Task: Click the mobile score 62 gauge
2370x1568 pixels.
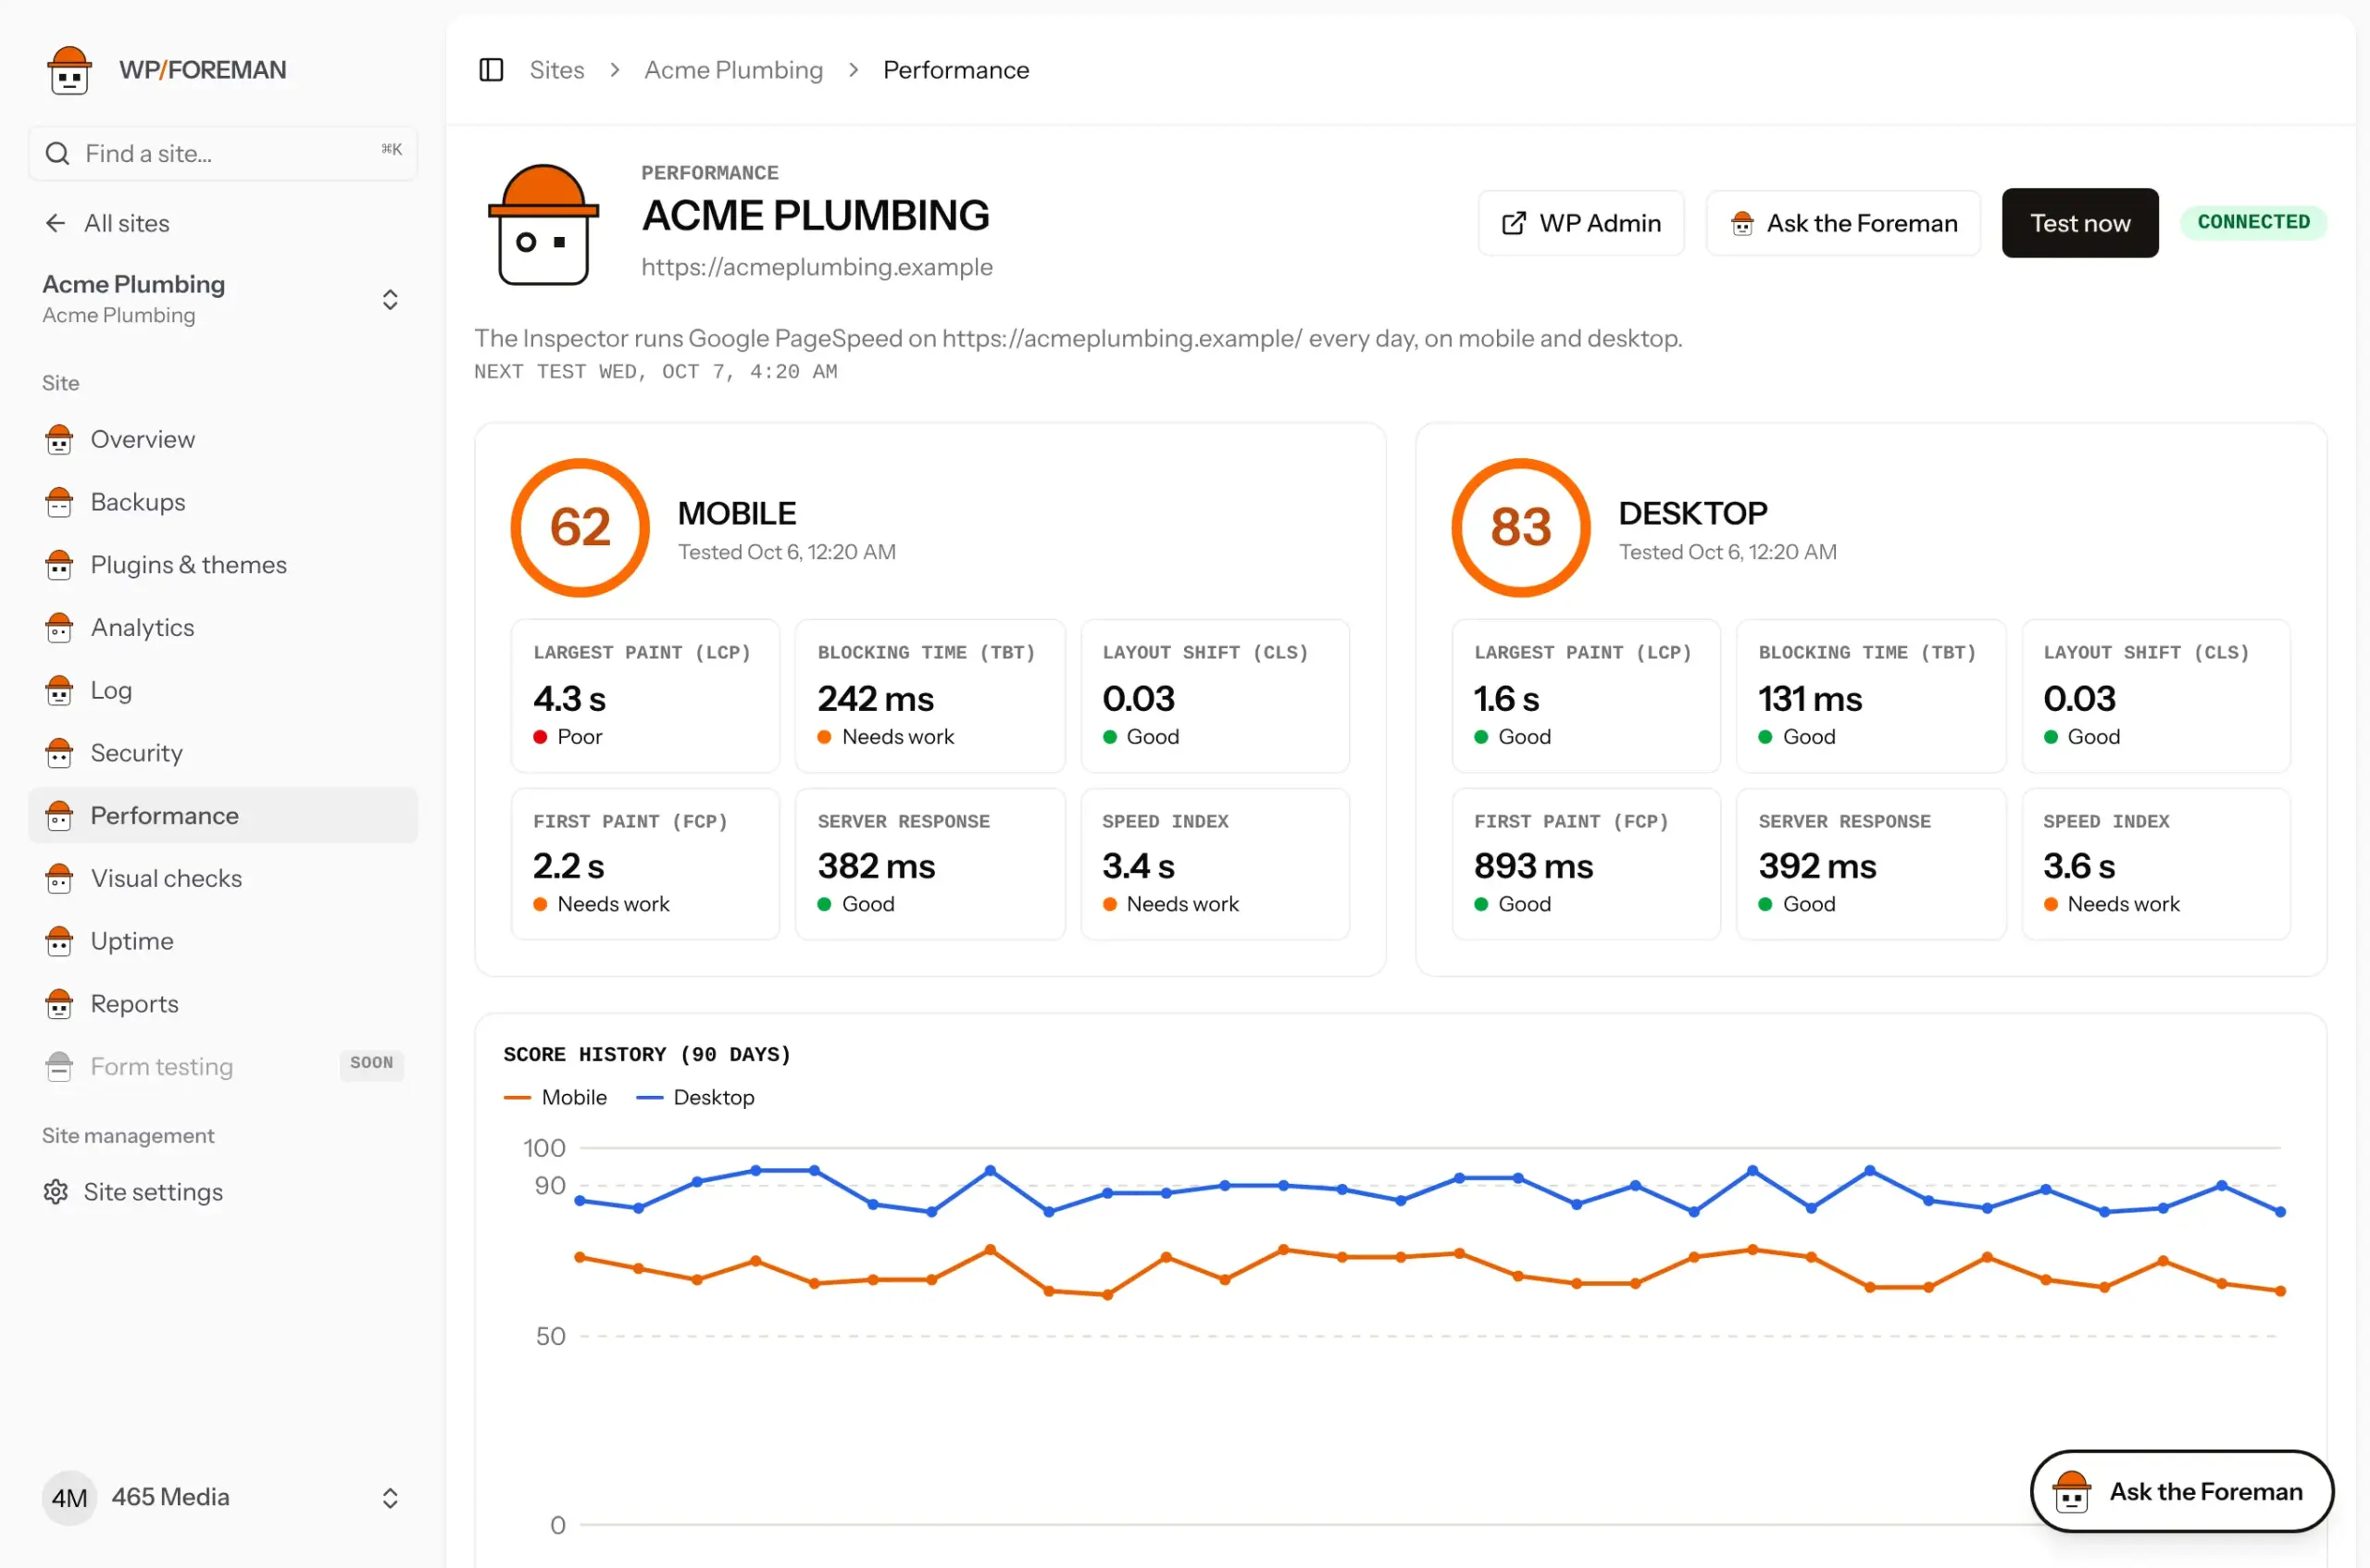Action: [x=580, y=528]
